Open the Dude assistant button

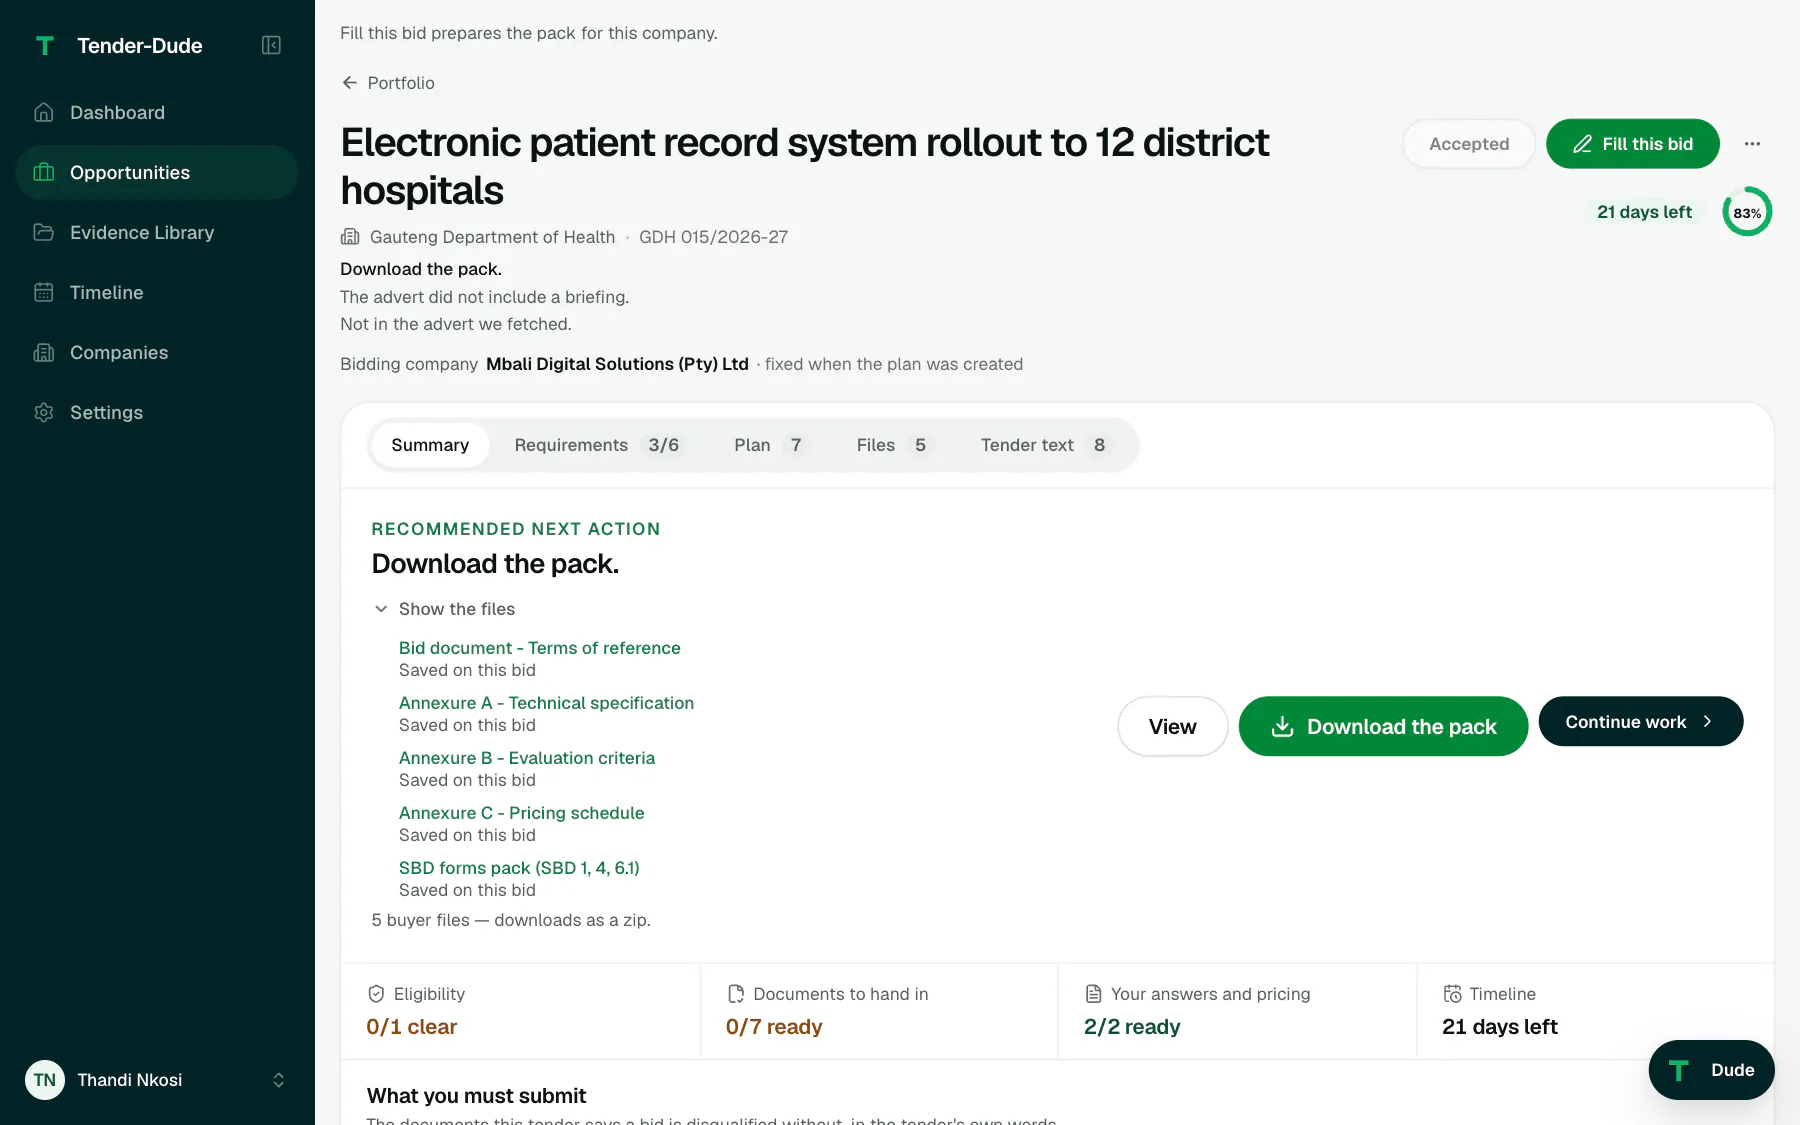point(1711,1070)
